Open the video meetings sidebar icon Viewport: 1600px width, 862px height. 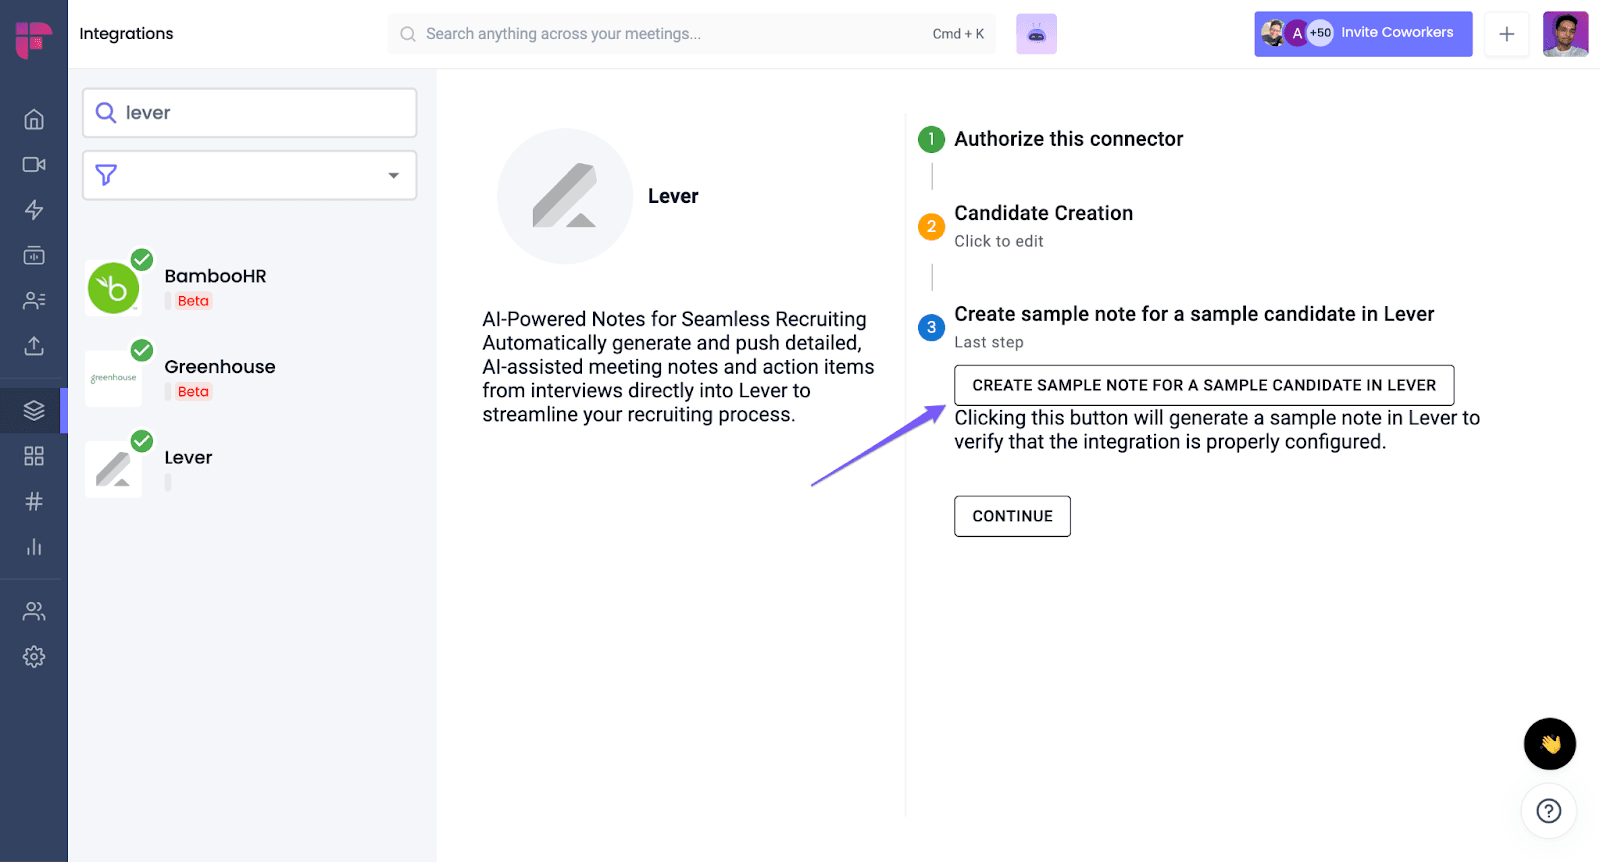(x=34, y=164)
